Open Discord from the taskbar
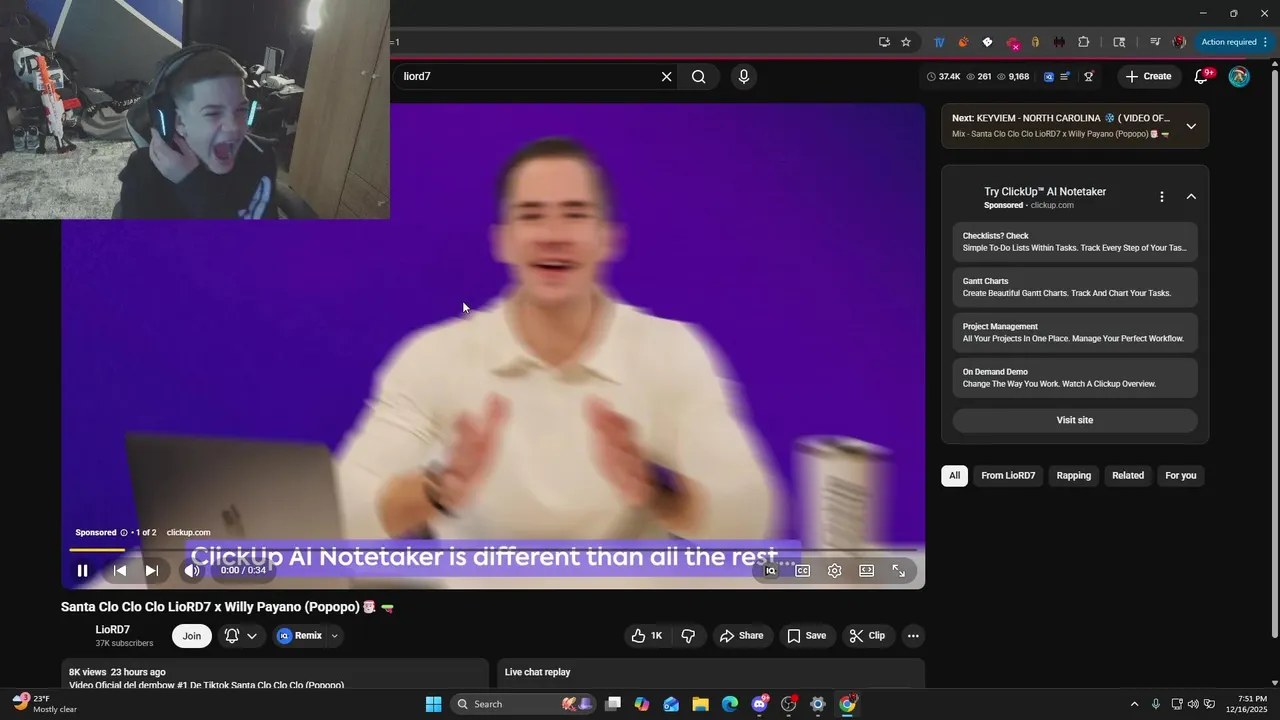The height and width of the screenshot is (720, 1280). (x=759, y=704)
